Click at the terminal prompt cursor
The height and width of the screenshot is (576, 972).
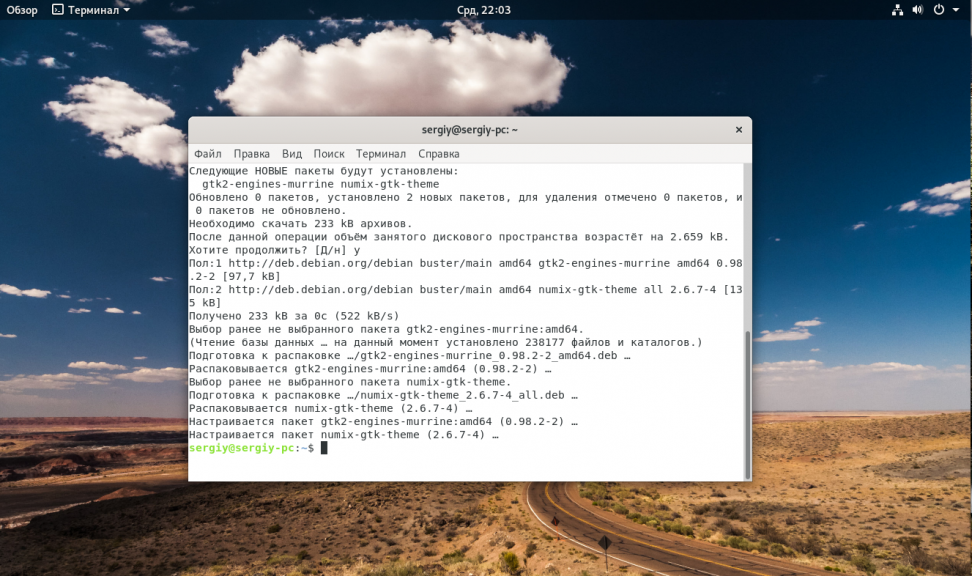[x=324, y=448]
